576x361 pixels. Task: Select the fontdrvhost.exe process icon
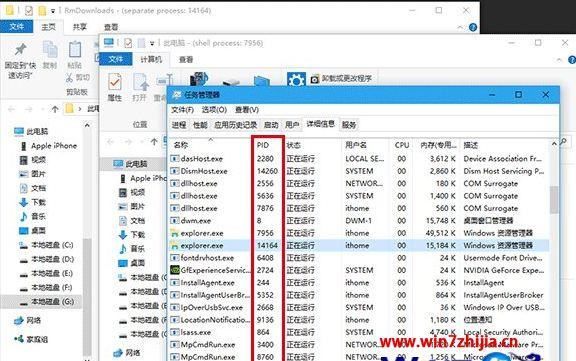[x=175, y=258]
